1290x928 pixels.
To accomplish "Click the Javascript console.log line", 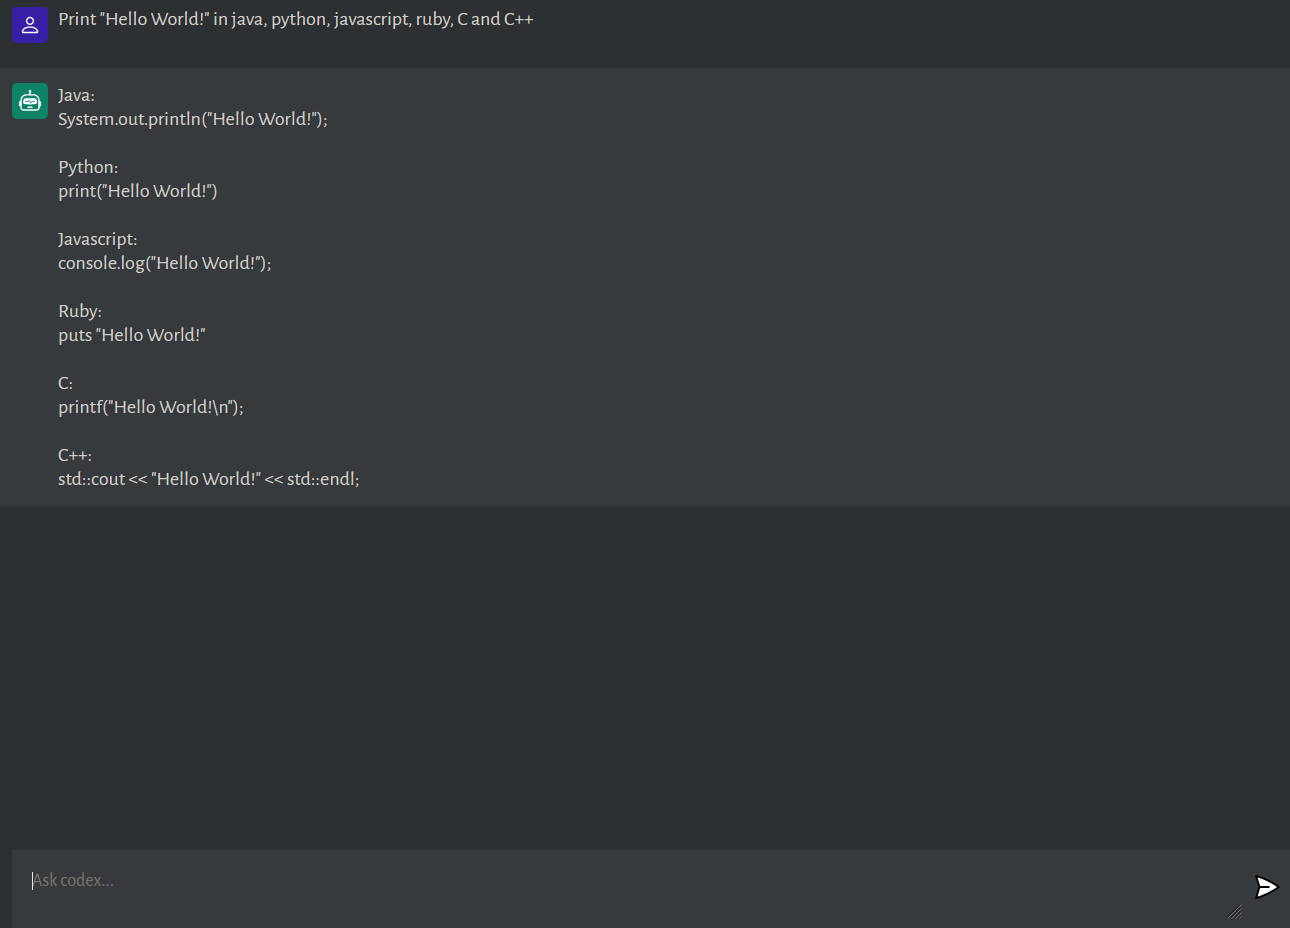I will pyautogui.click(x=165, y=262).
